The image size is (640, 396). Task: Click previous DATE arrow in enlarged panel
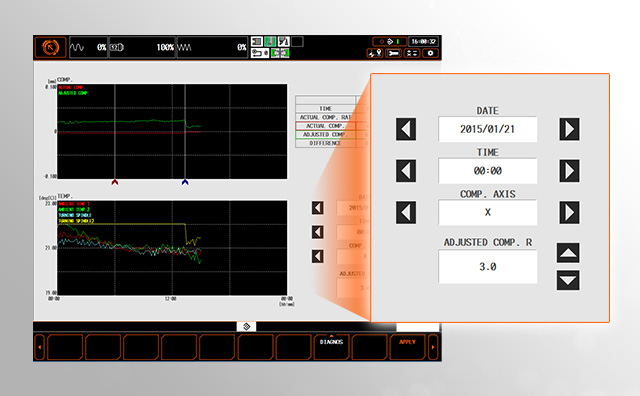(x=406, y=129)
